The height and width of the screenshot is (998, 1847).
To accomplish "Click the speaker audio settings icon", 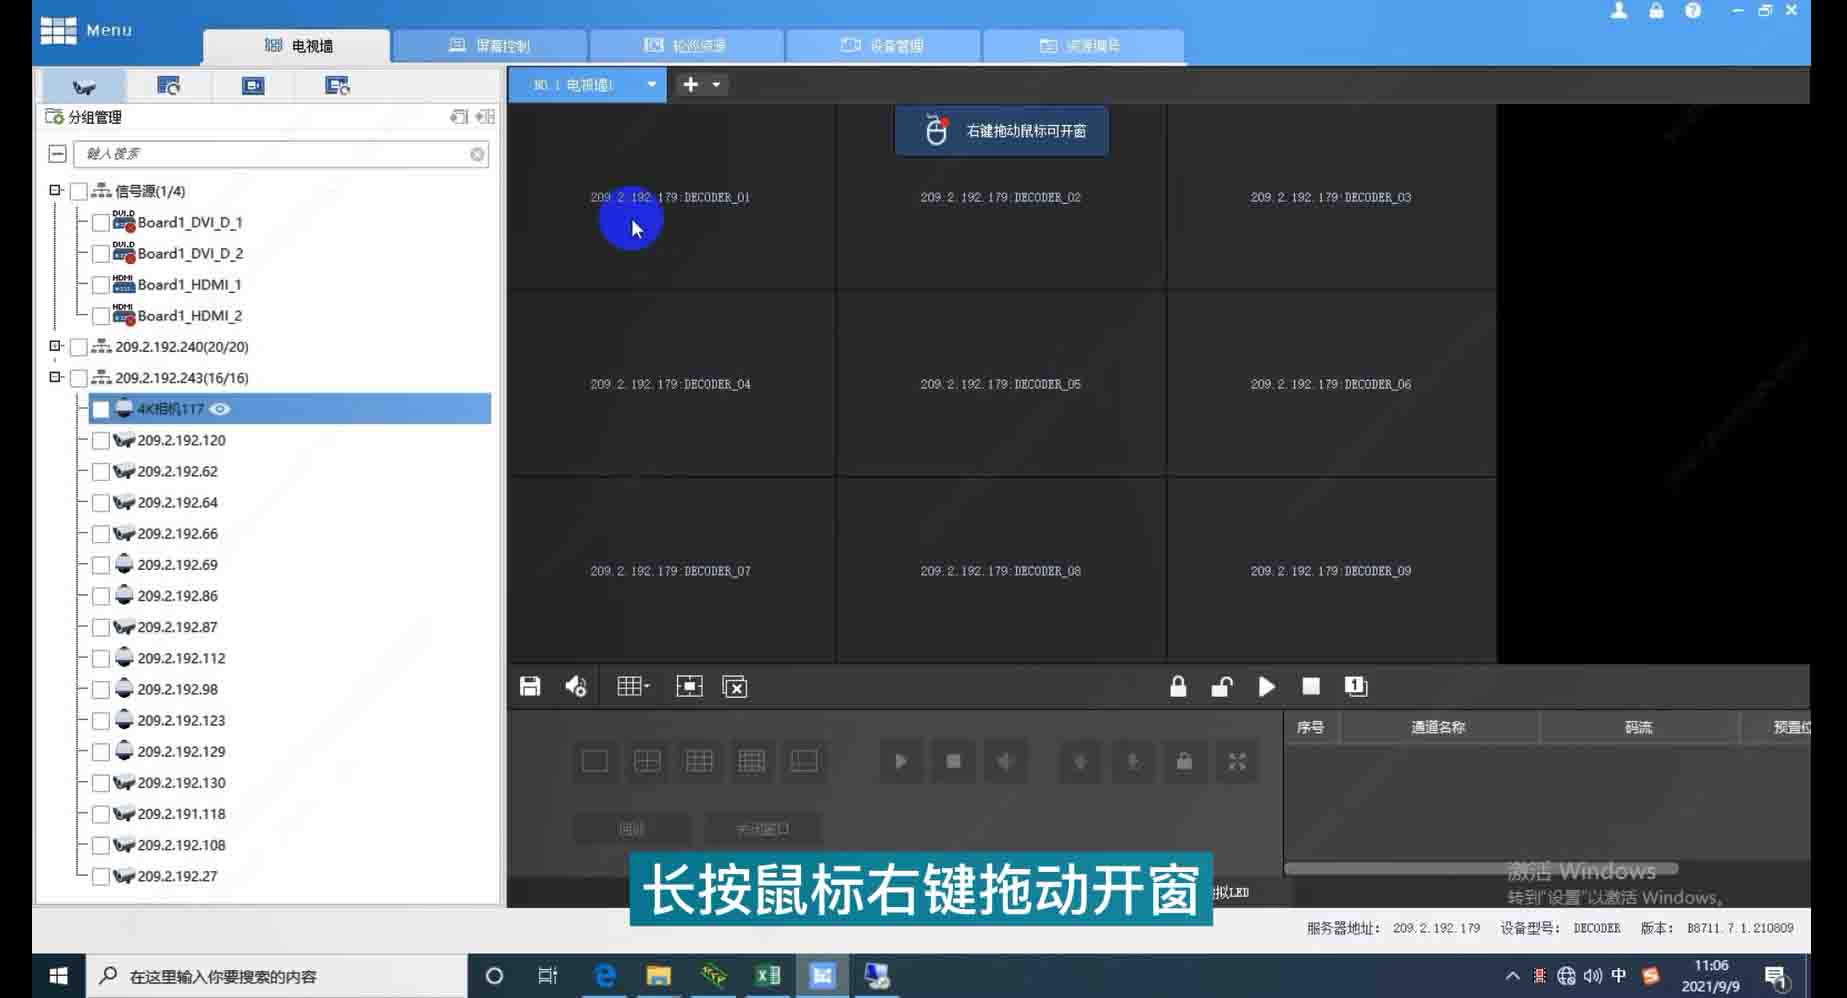I will pyautogui.click(x=576, y=686).
